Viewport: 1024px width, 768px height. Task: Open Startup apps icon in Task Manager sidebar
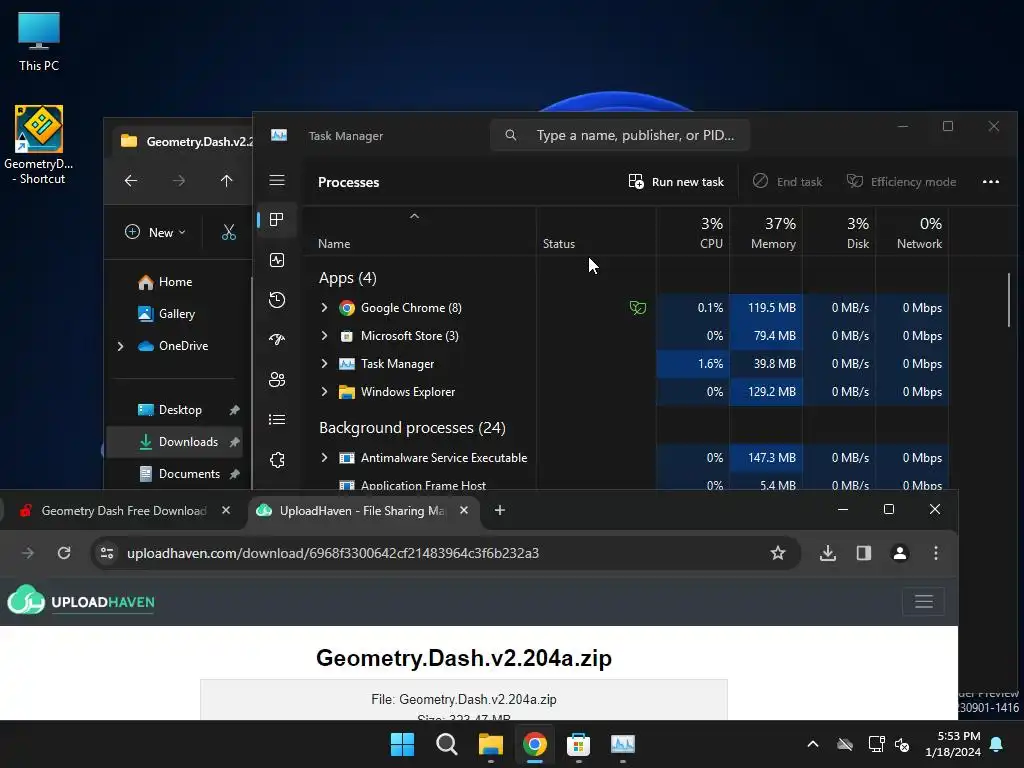pyautogui.click(x=277, y=340)
